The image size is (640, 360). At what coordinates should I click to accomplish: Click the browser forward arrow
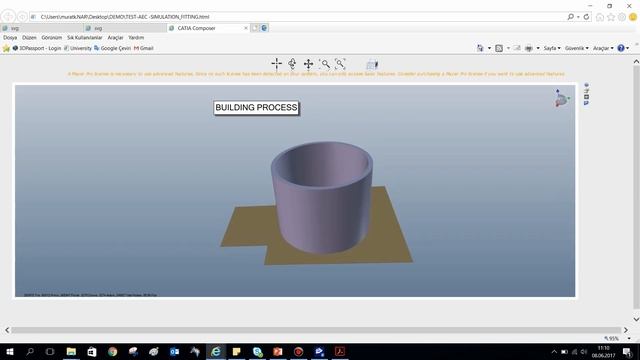pos(22,17)
